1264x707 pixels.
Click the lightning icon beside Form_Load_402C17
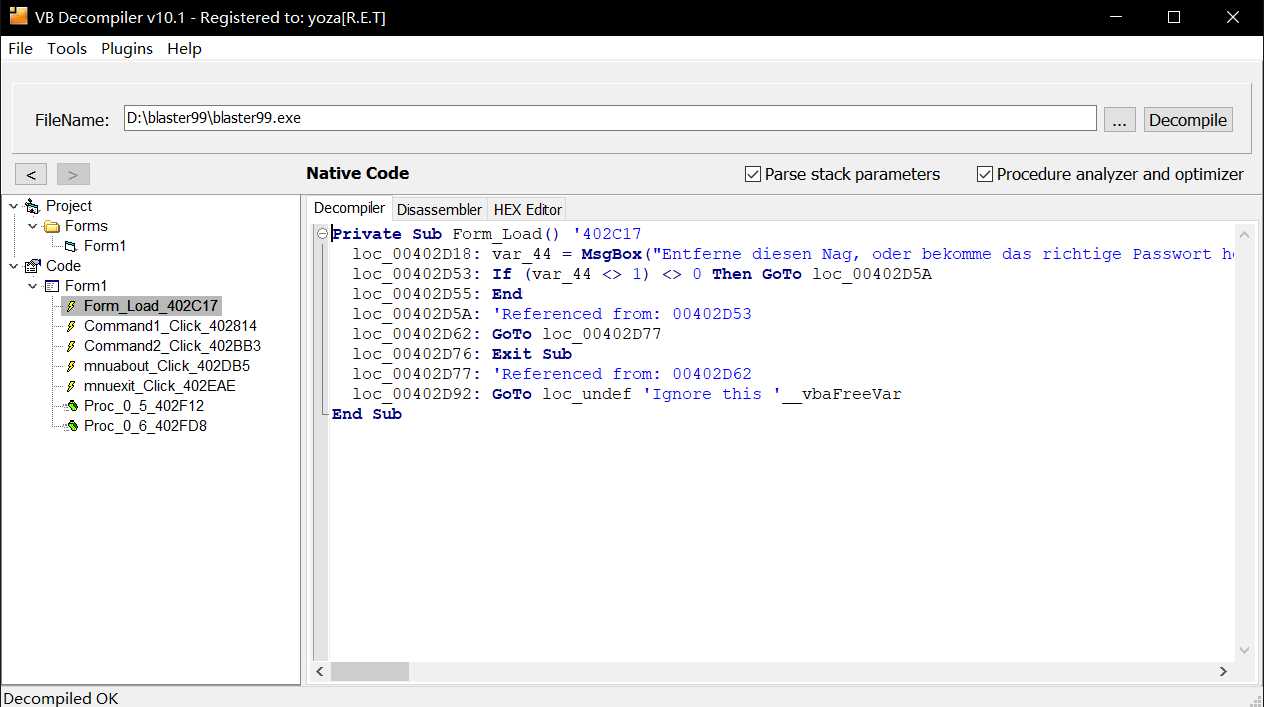pyautogui.click(x=71, y=306)
